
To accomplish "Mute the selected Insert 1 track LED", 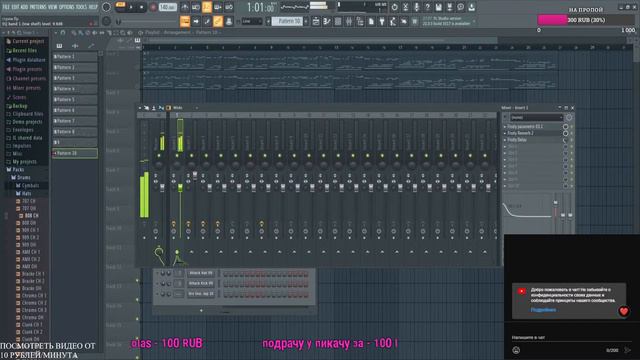I will pyautogui.click(x=177, y=156).
